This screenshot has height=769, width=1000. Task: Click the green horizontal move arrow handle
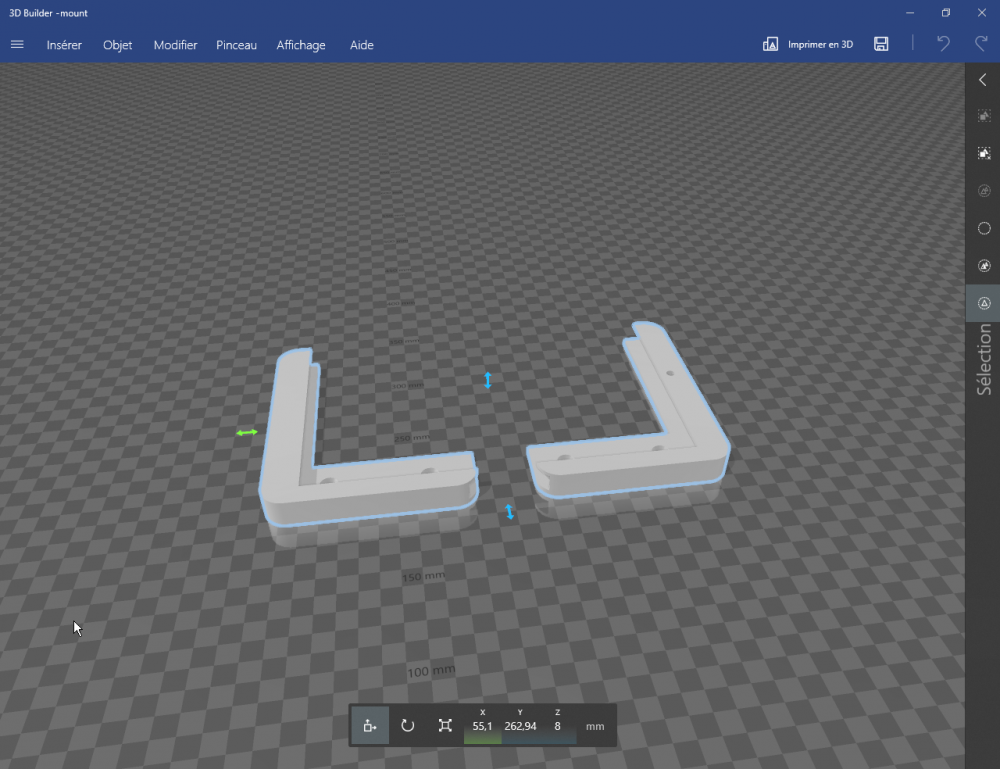[247, 432]
